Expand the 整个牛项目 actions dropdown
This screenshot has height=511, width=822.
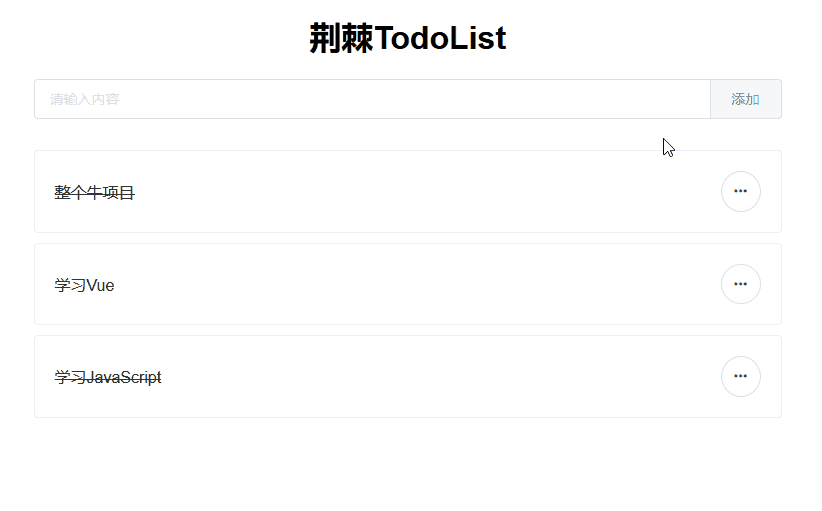click(740, 191)
